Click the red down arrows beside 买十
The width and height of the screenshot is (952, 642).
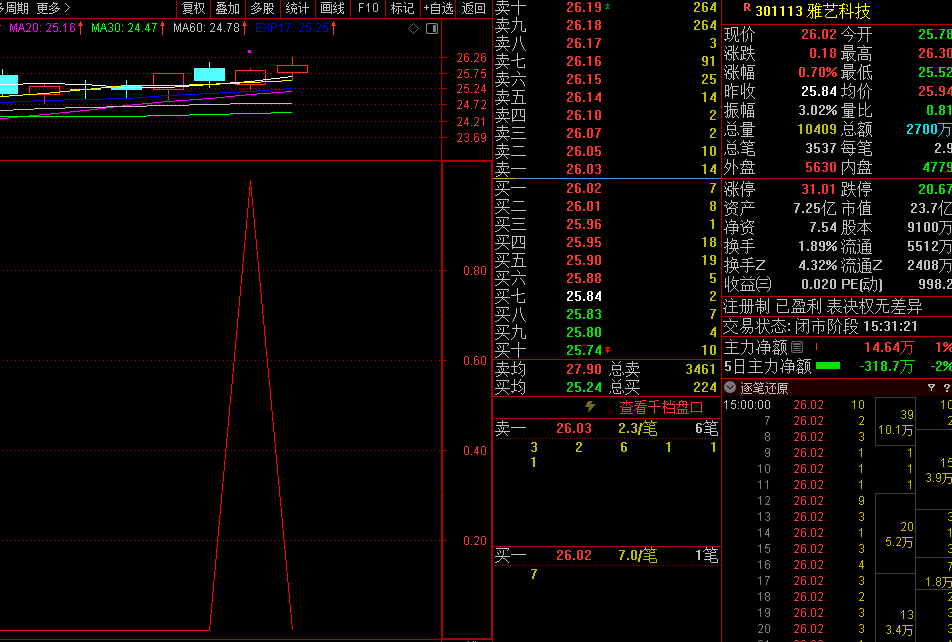click(x=608, y=350)
